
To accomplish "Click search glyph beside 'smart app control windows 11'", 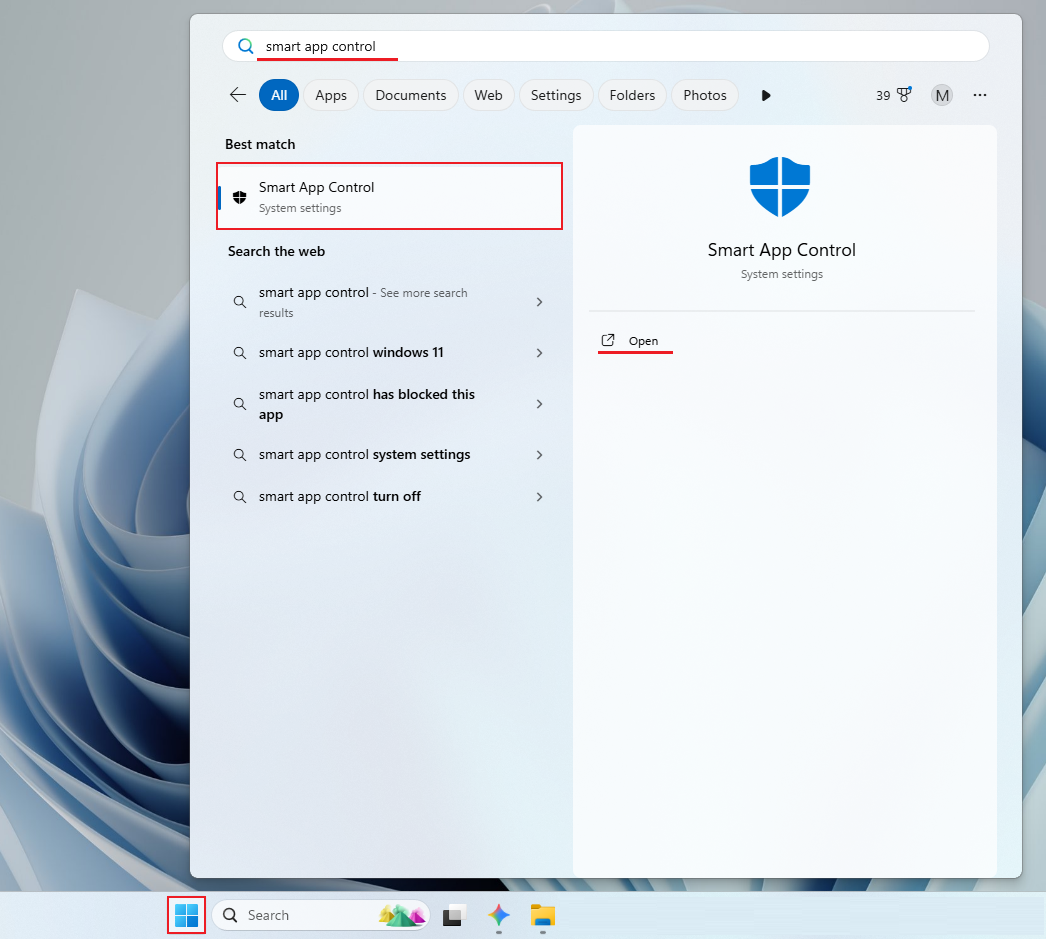I will [239, 353].
